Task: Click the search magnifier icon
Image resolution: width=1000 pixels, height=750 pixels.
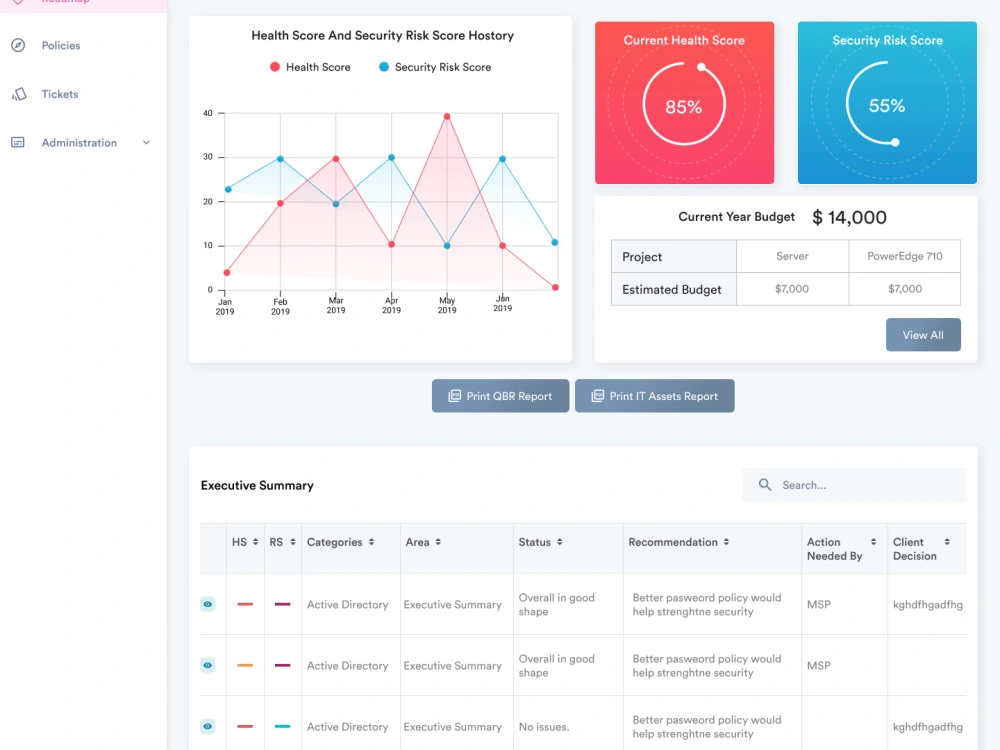Action: point(765,485)
